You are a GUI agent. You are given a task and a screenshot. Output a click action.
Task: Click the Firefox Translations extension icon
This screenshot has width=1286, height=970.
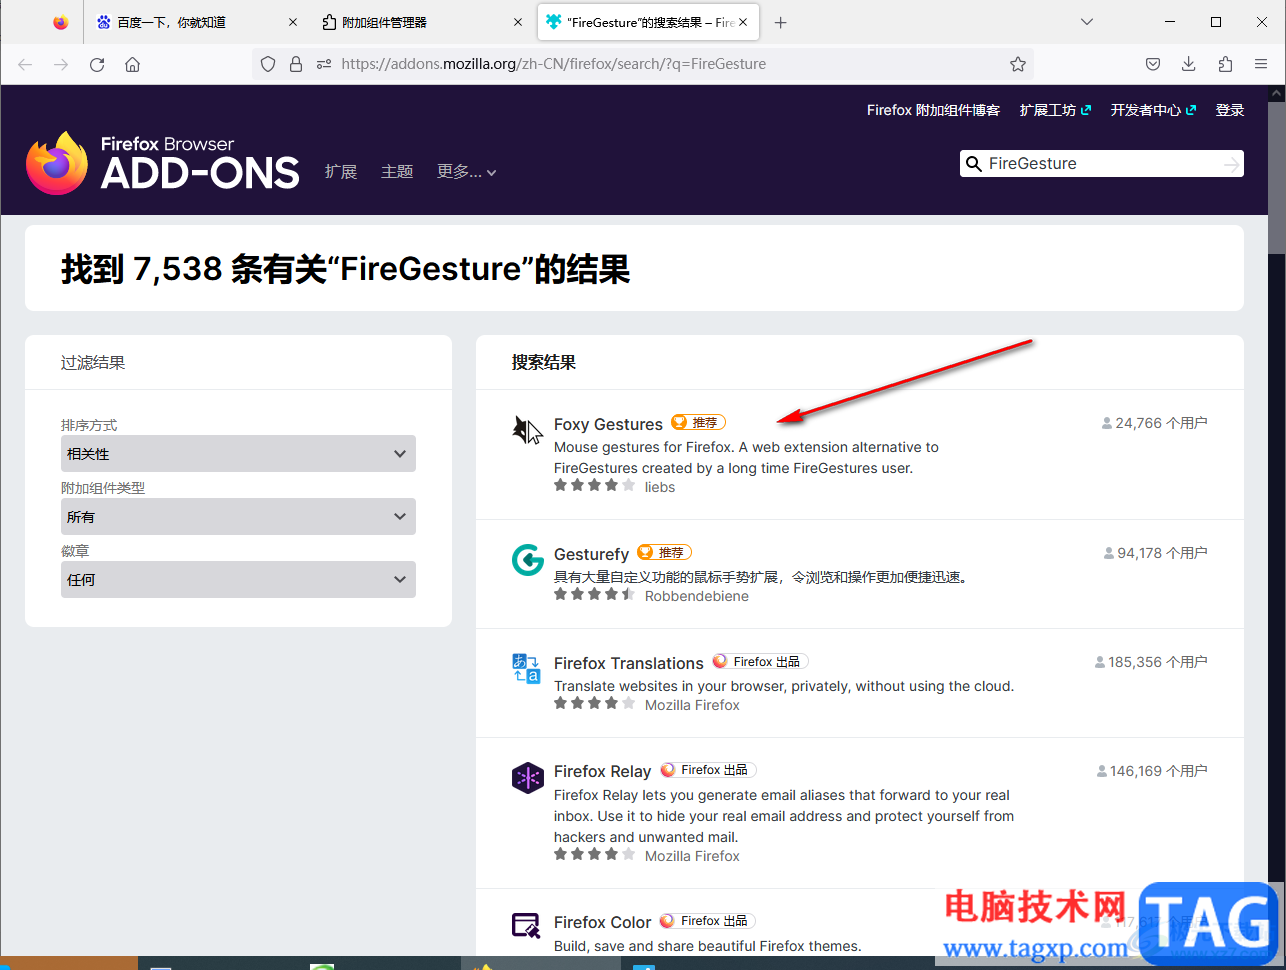point(527,668)
